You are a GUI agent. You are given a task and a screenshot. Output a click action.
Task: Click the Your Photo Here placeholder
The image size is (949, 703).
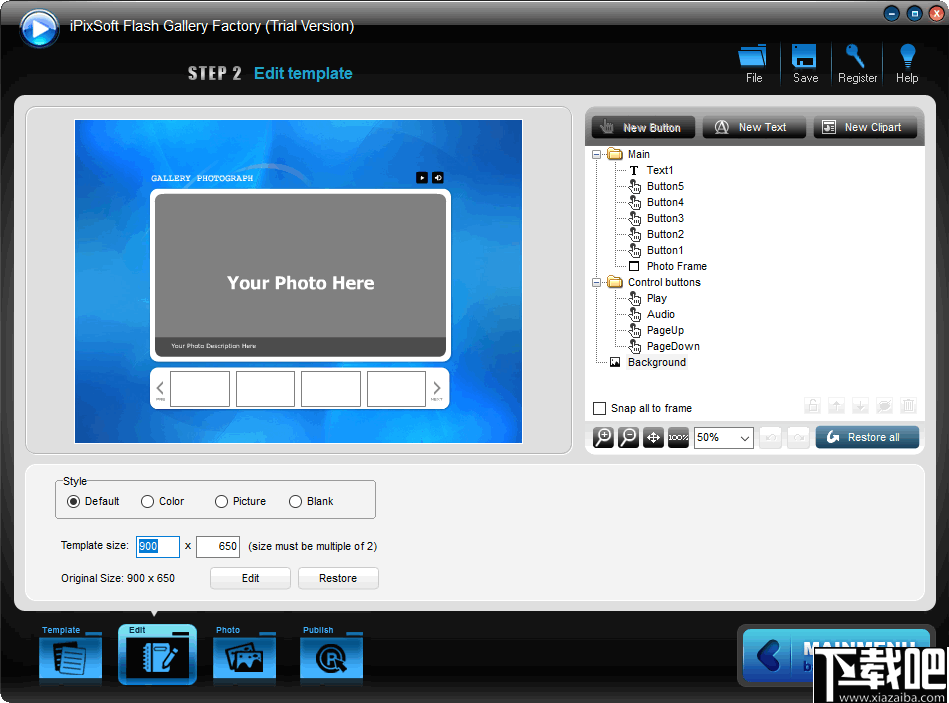[x=301, y=283]
